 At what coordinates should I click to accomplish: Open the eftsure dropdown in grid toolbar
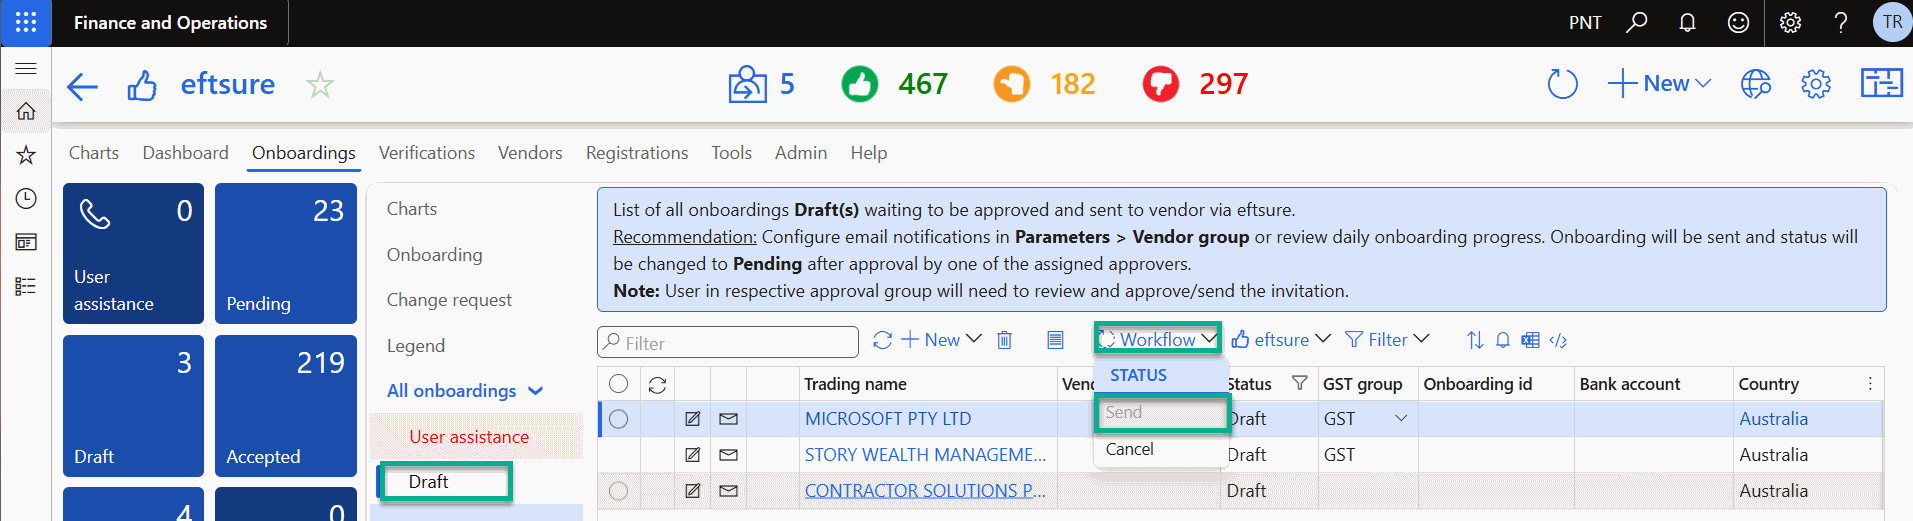(x=1281, y=340)
